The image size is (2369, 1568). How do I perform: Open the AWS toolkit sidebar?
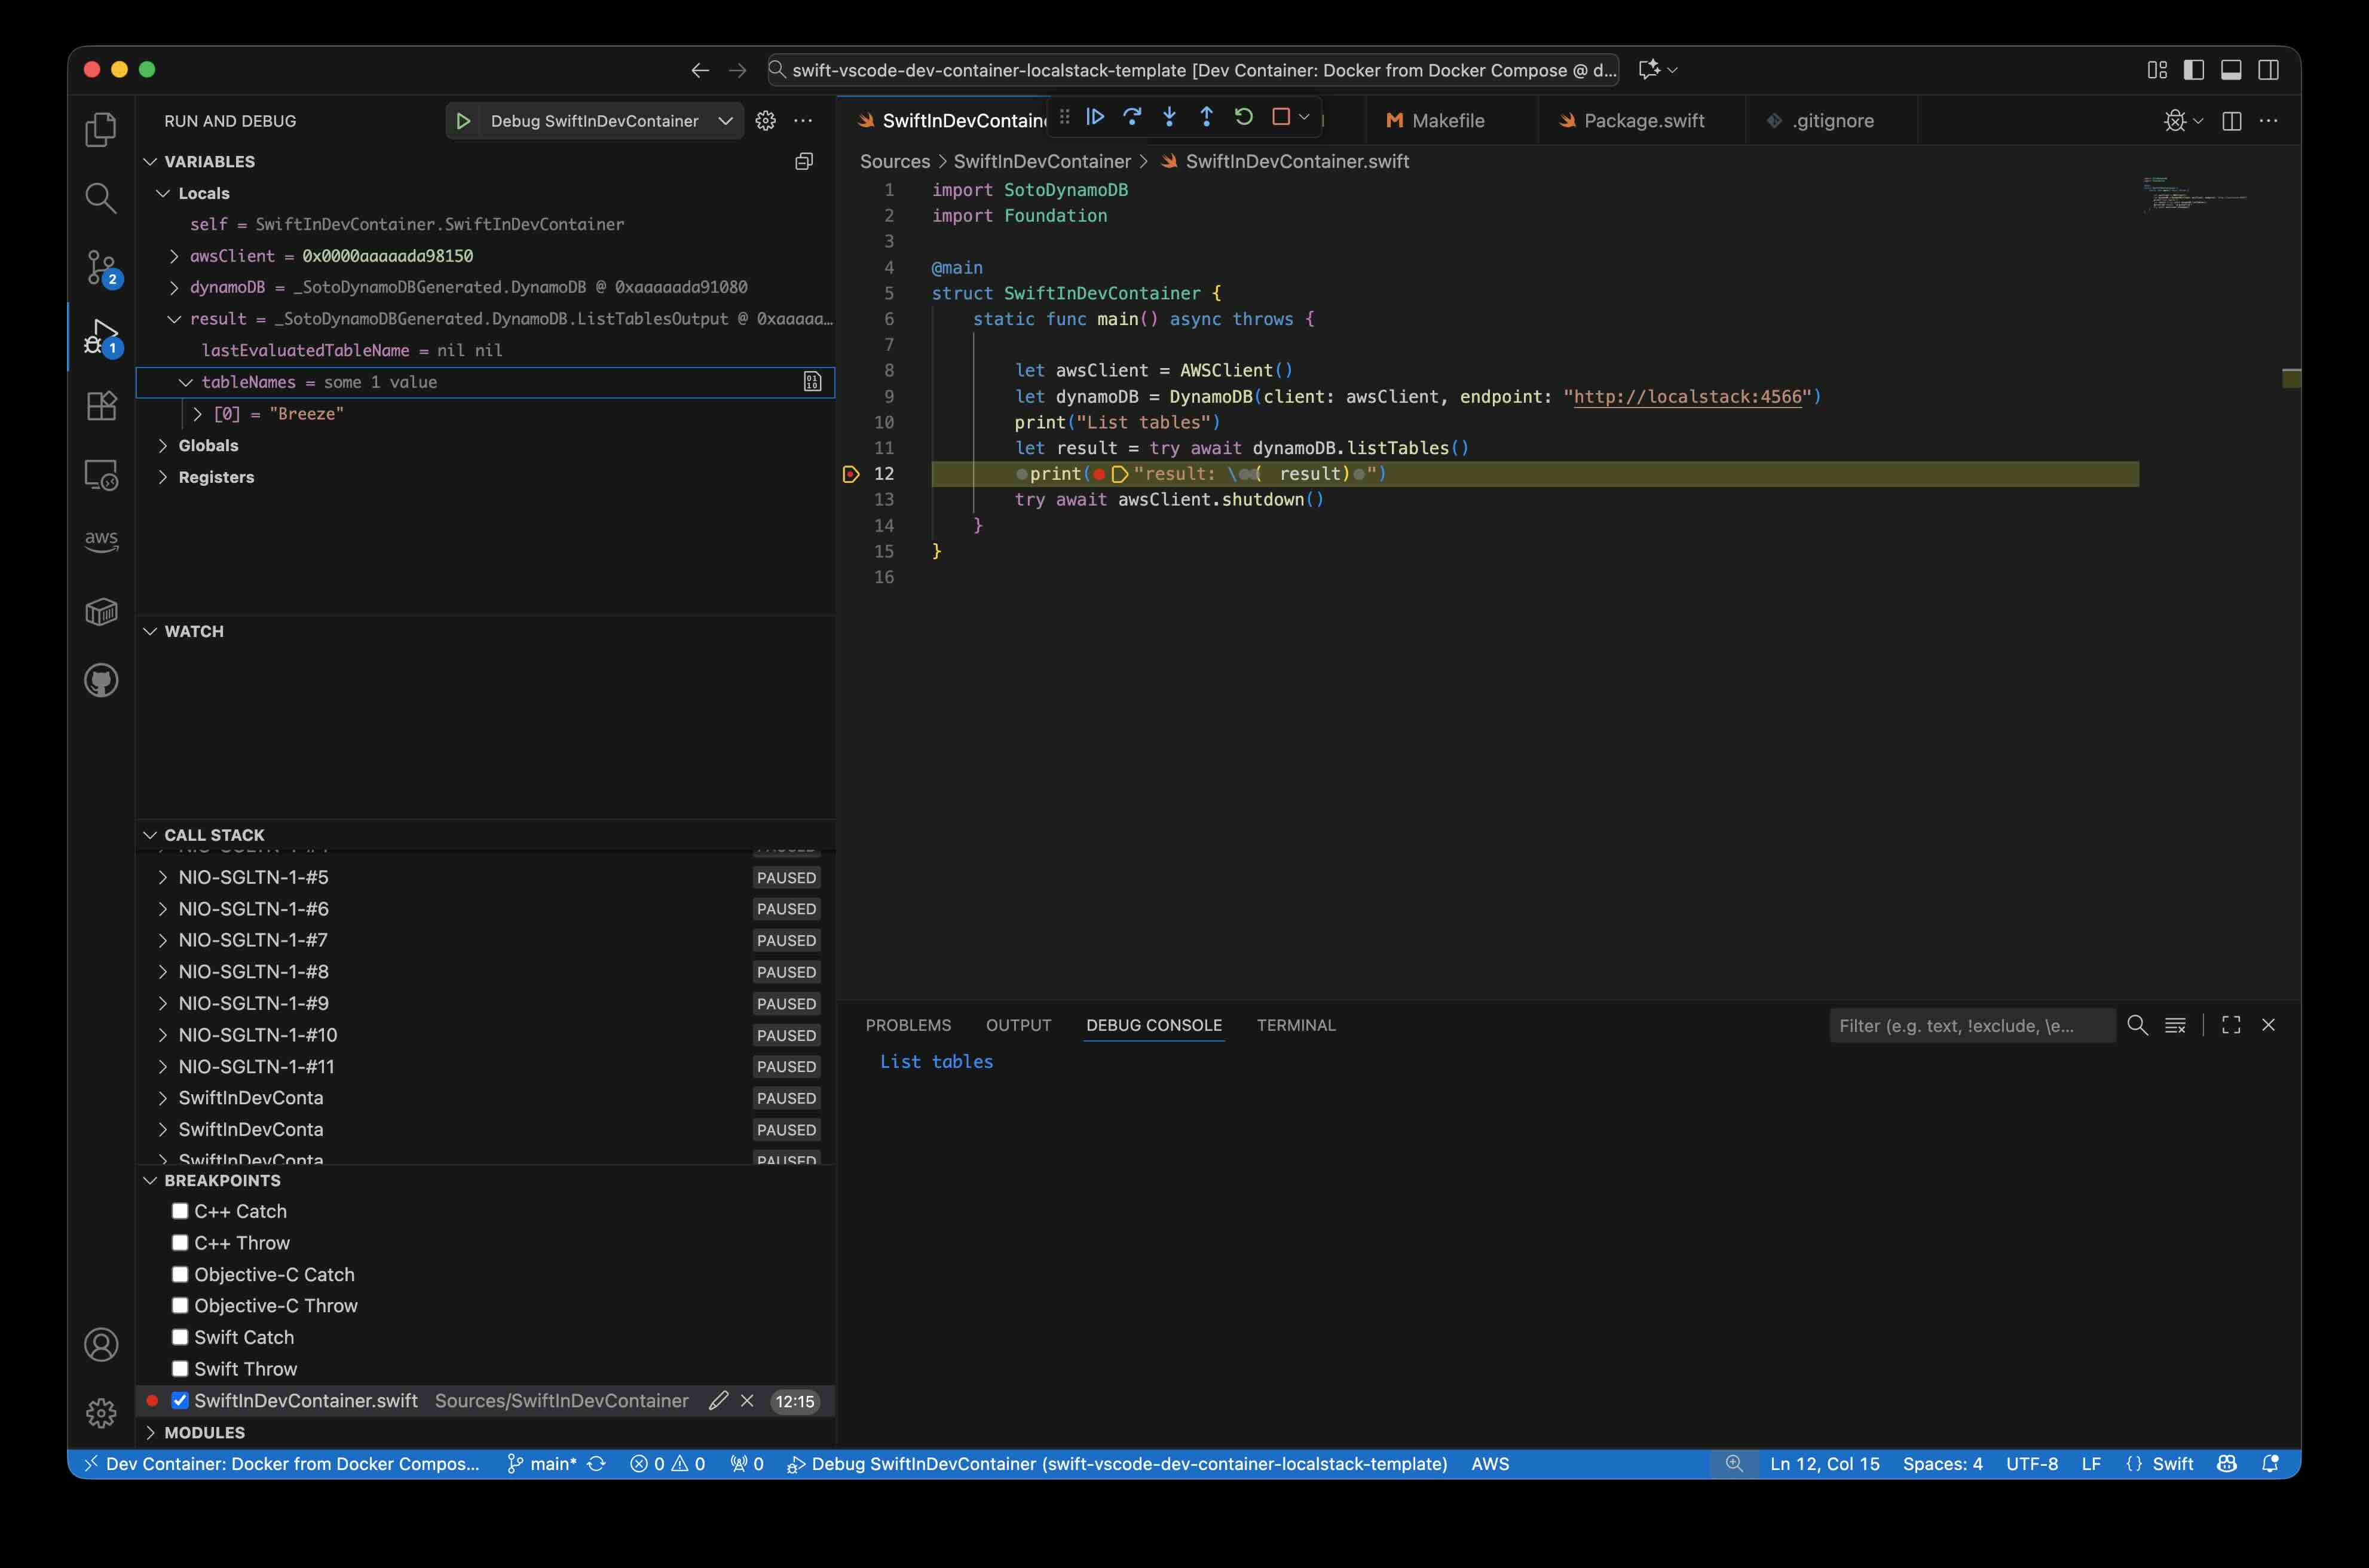pyautogui.click(x=101, y=541)
